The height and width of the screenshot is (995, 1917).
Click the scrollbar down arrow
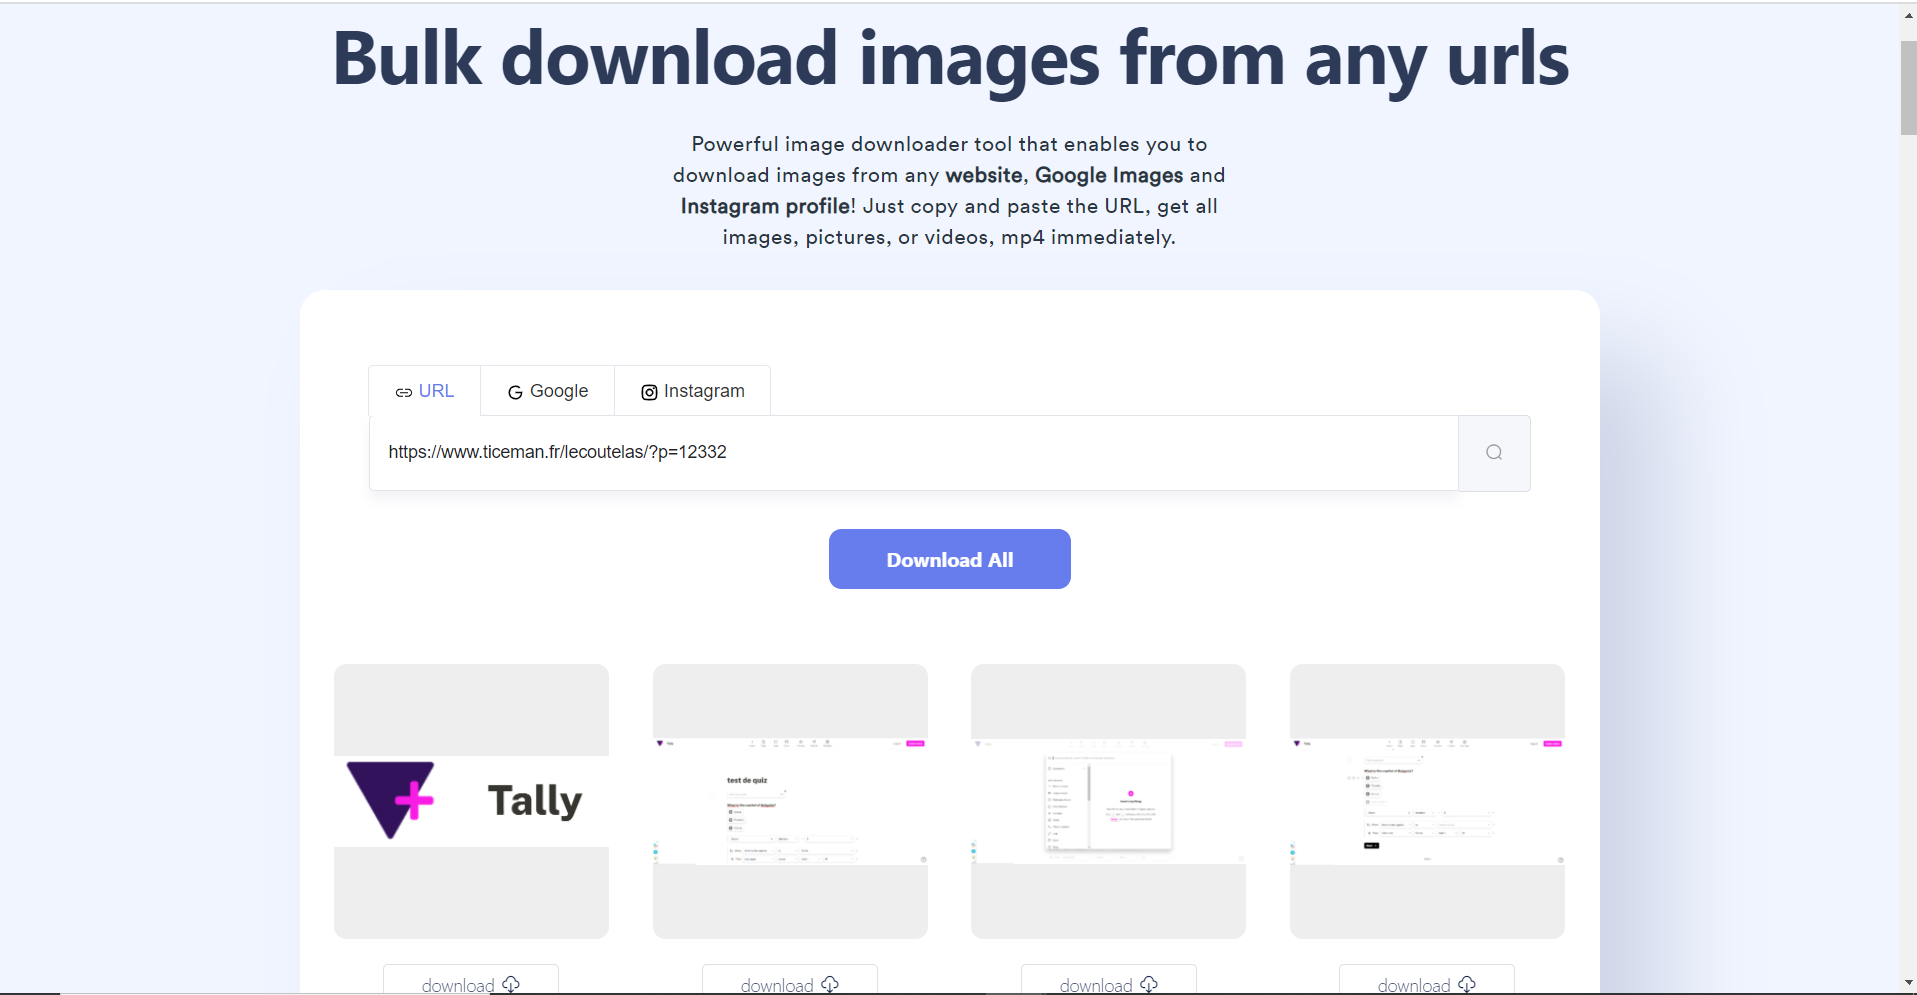tap(1908, 983)
